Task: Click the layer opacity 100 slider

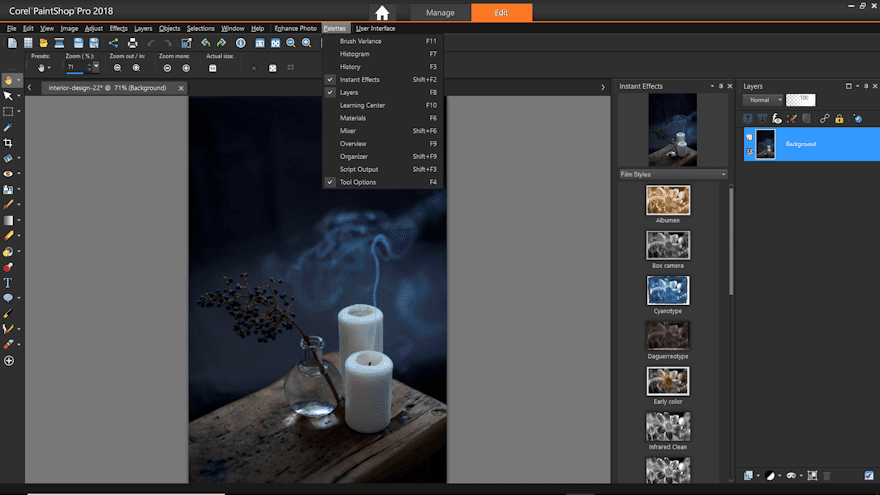Action: [802, 100]
